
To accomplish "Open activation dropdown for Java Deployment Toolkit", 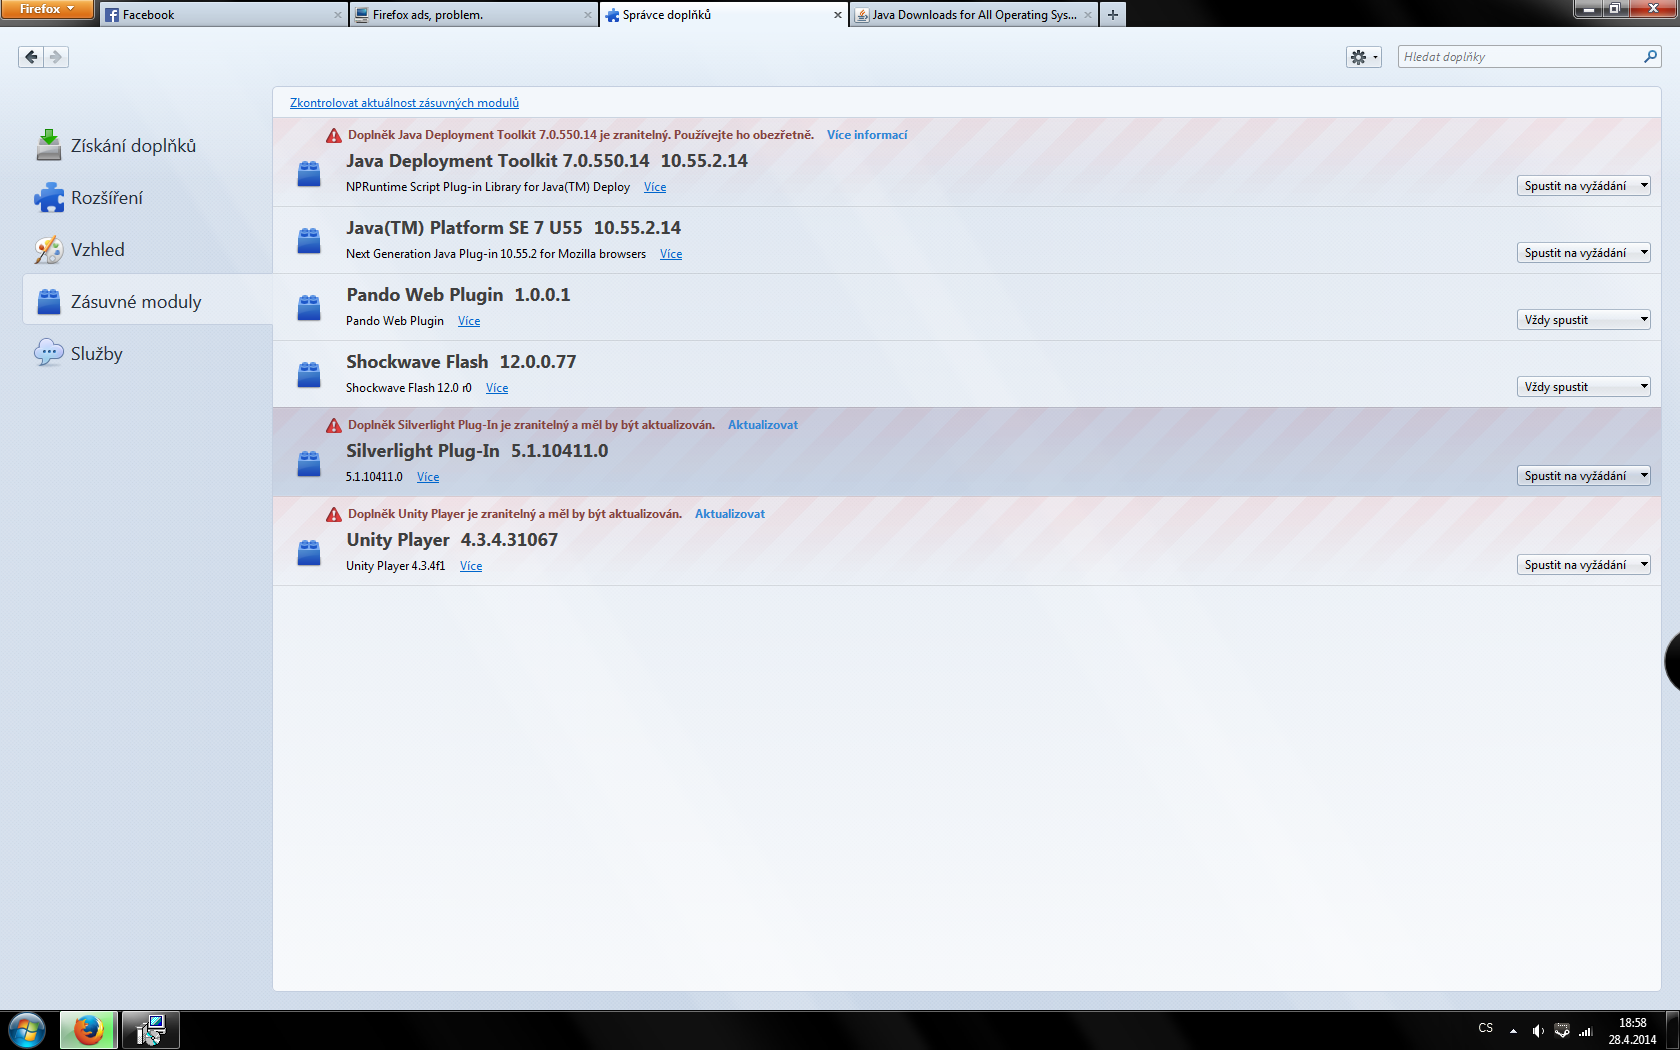I will coord(1583,186).
